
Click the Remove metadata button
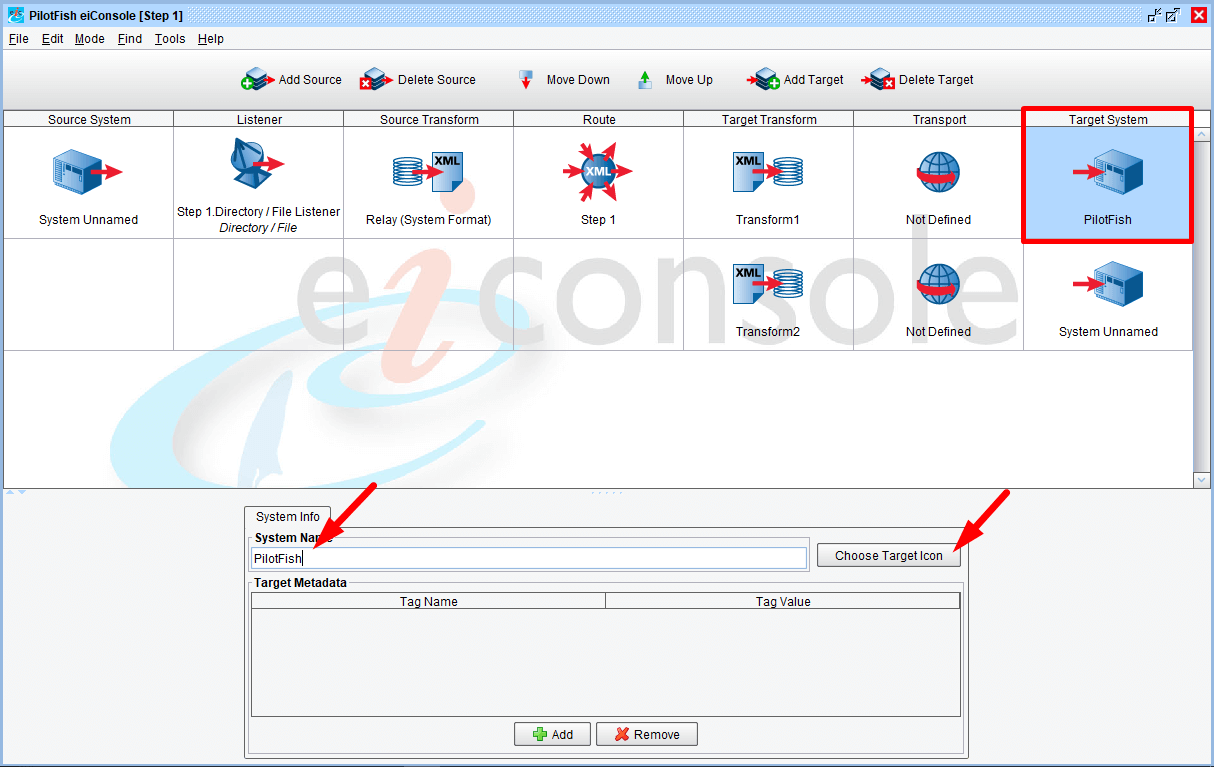pos(646,734)
